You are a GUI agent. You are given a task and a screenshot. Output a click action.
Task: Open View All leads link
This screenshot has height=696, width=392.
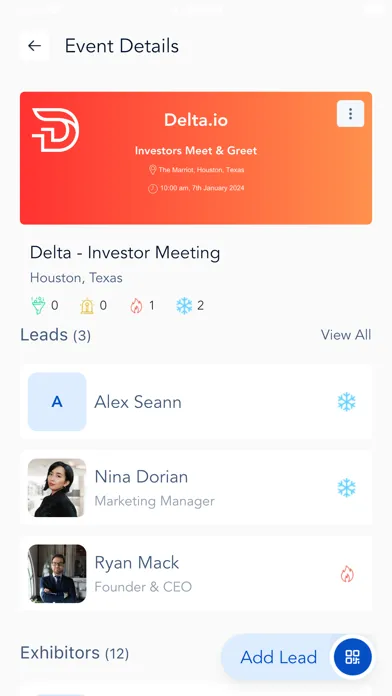pos(346,335)
